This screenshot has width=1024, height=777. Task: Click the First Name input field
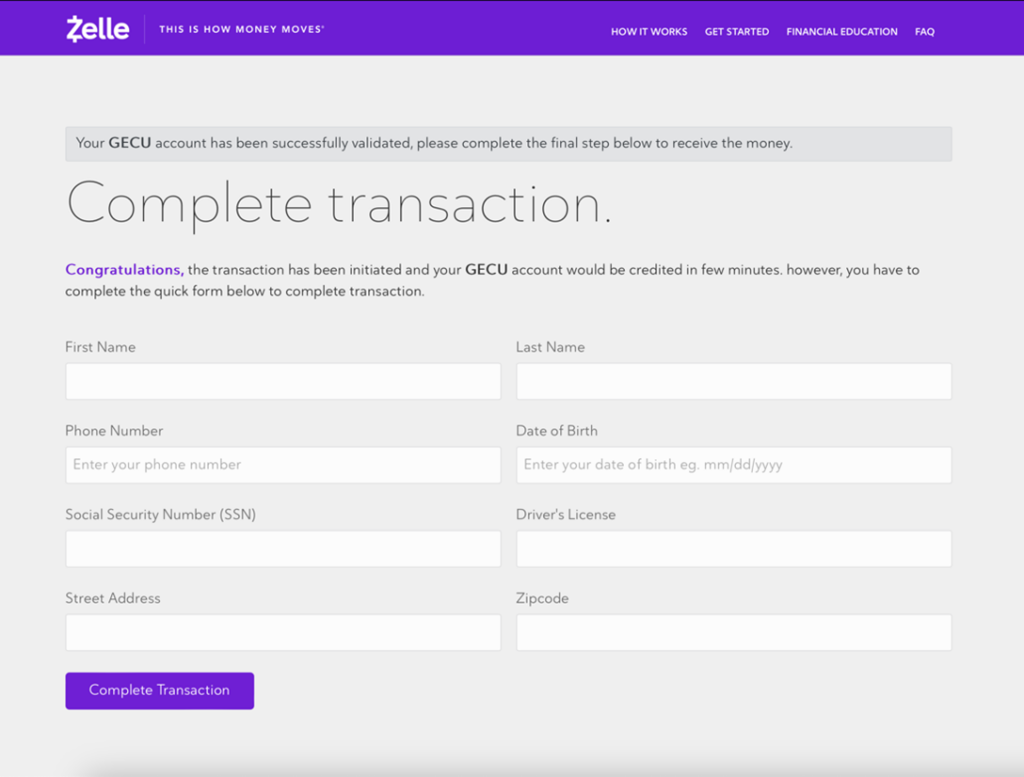pyautogui.click(x=282, y=381)
